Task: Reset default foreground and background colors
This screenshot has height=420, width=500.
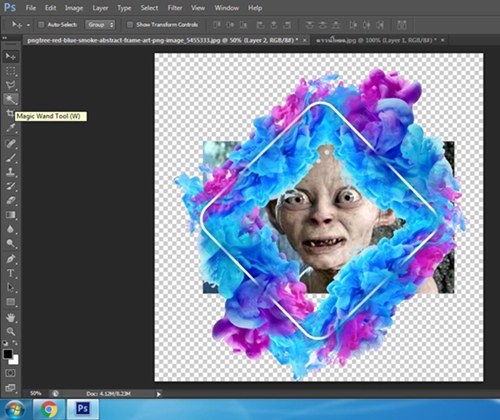Action: click(x=5, y=343)
